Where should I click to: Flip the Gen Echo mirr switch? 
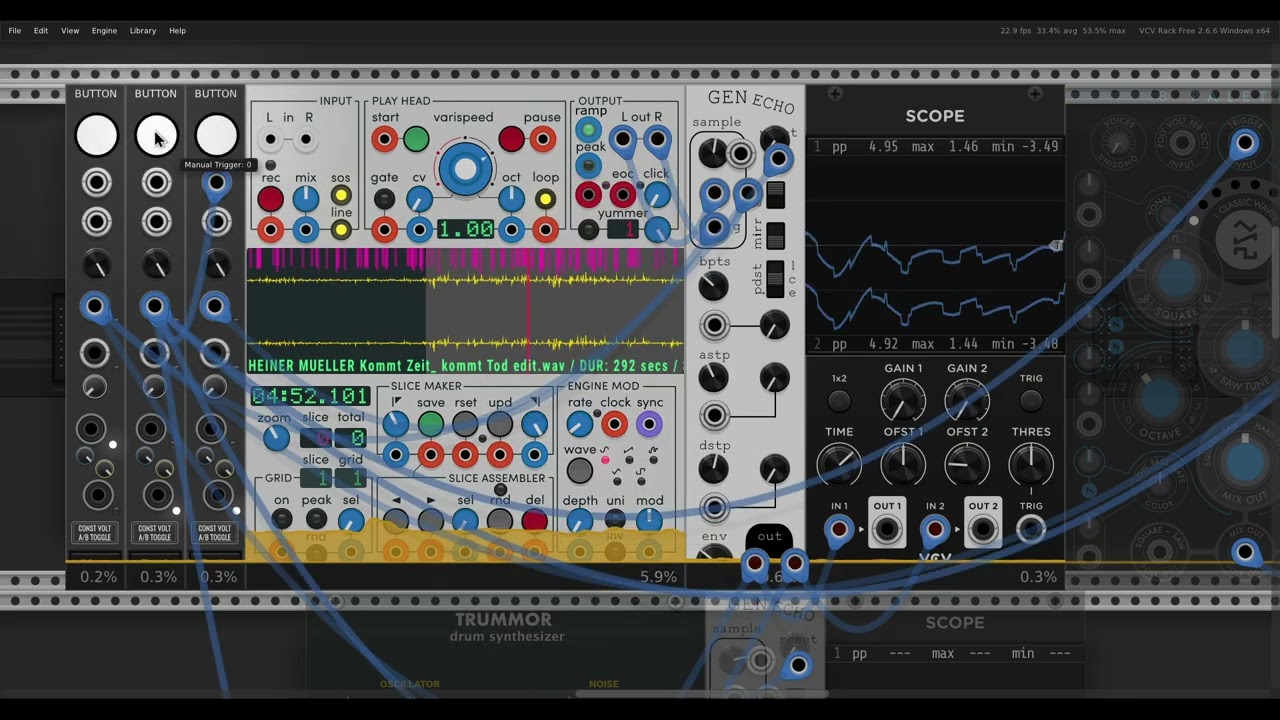tap(776, 235)
